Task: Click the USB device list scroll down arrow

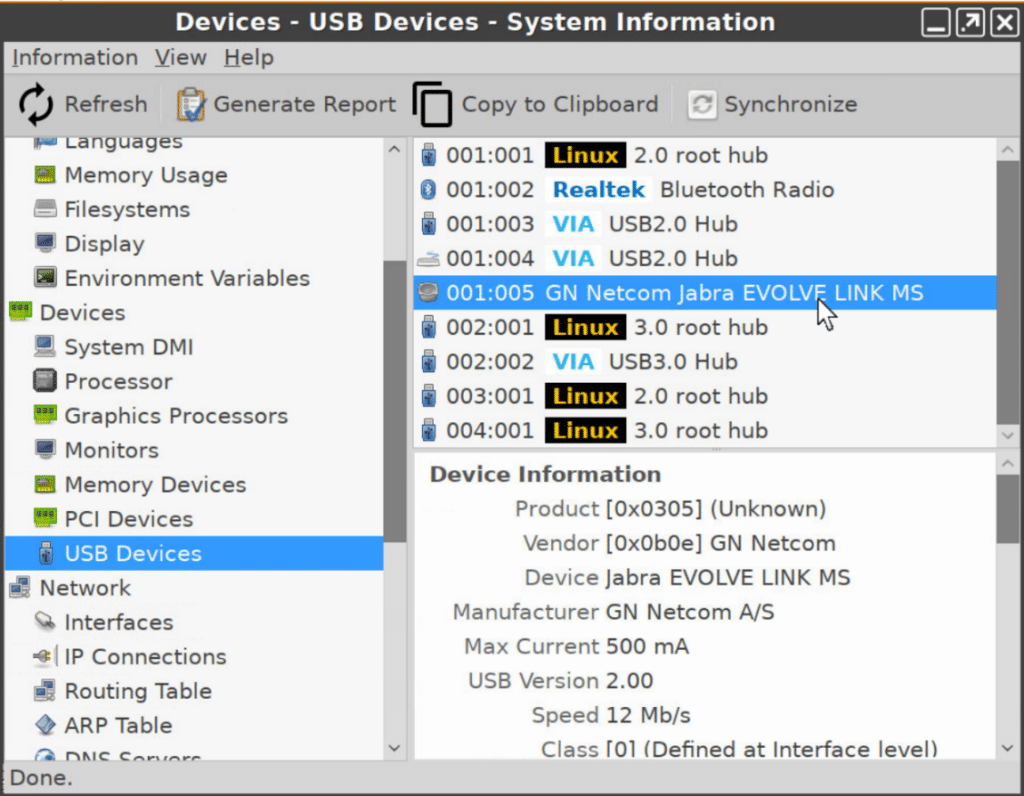Action: pyautogui.click(x=1008, y=435)
